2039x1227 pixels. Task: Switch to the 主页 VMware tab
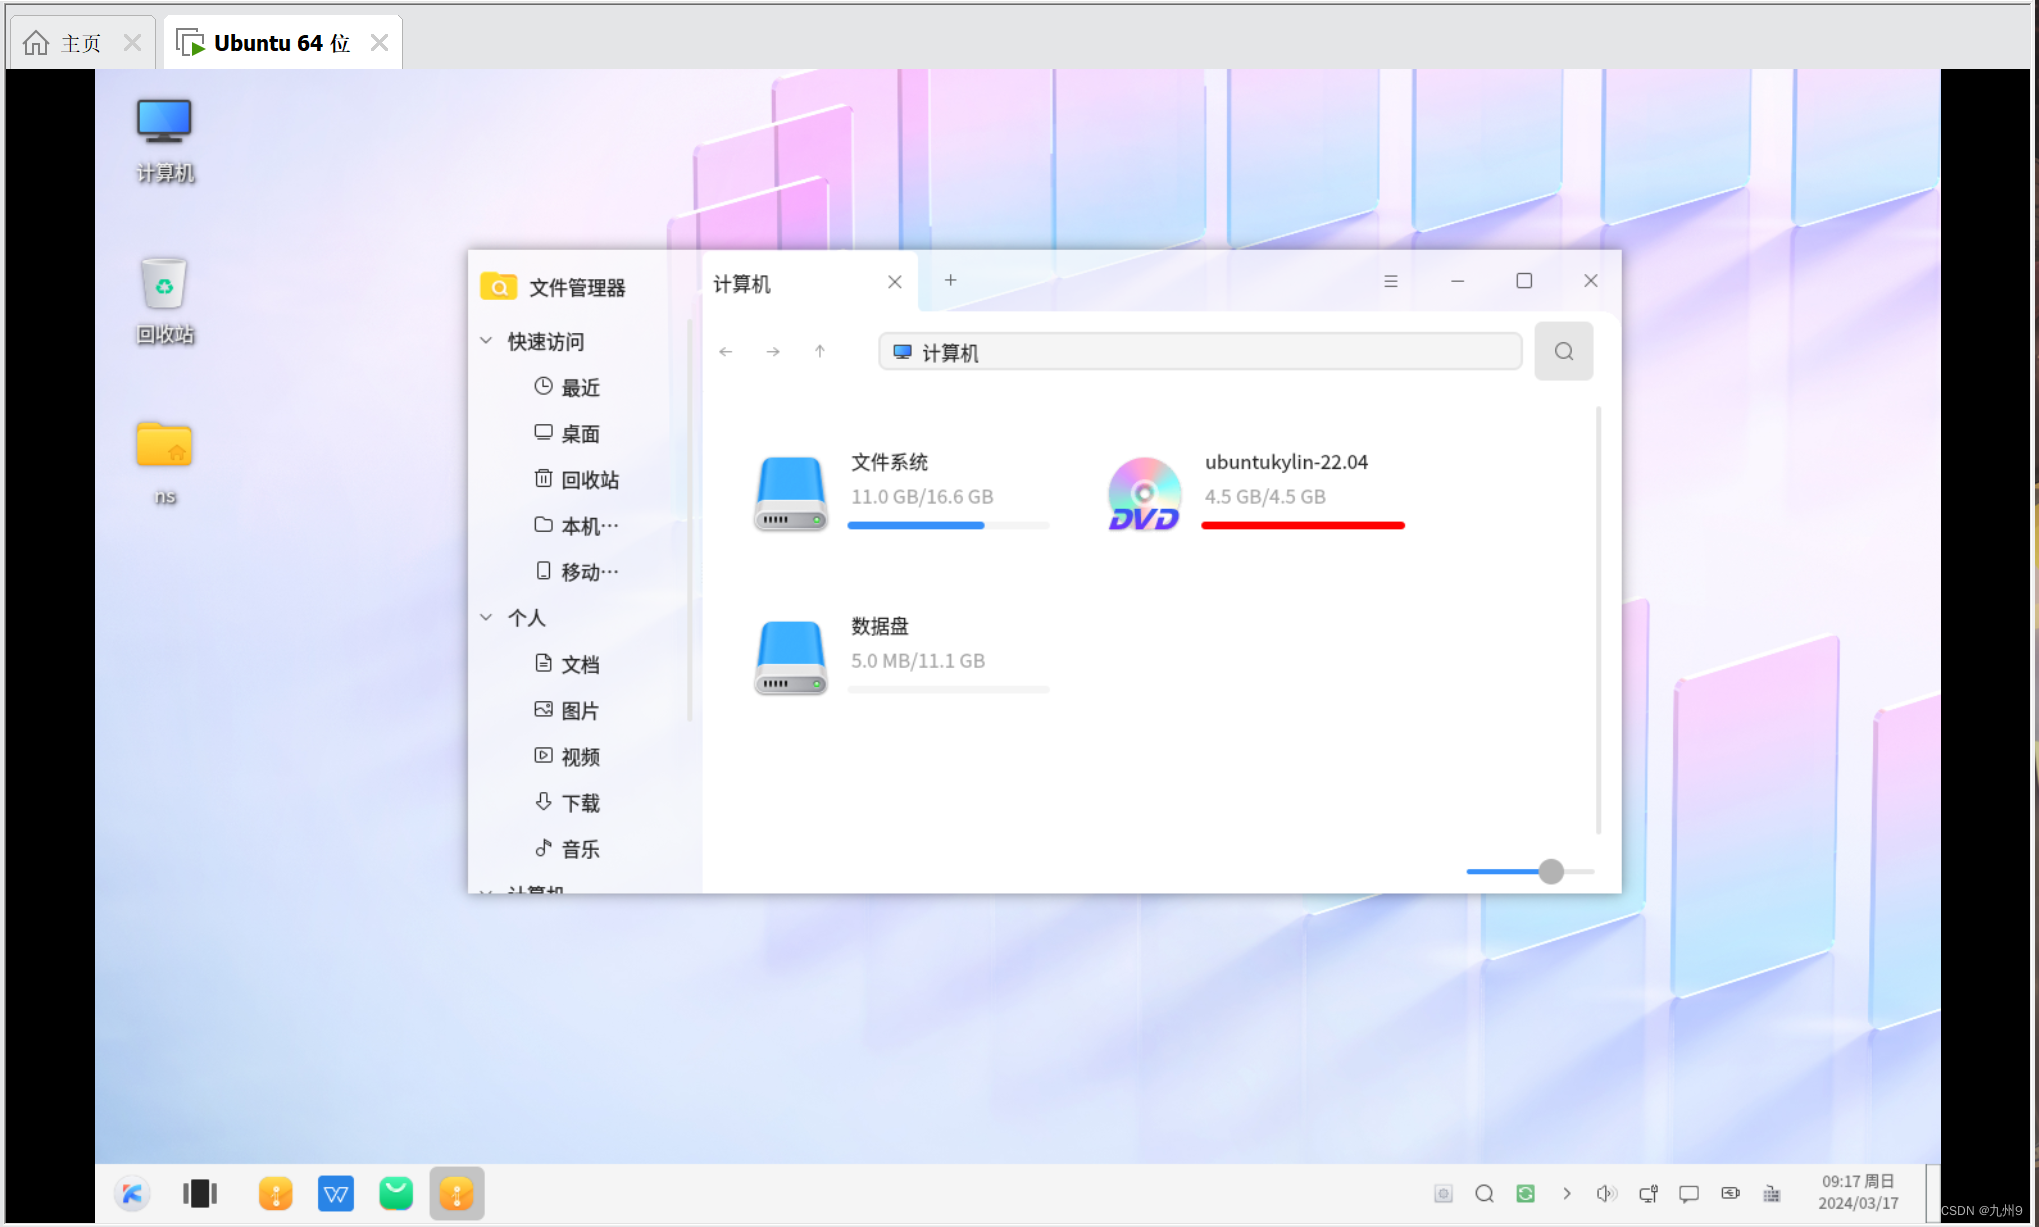coord(80,43)
